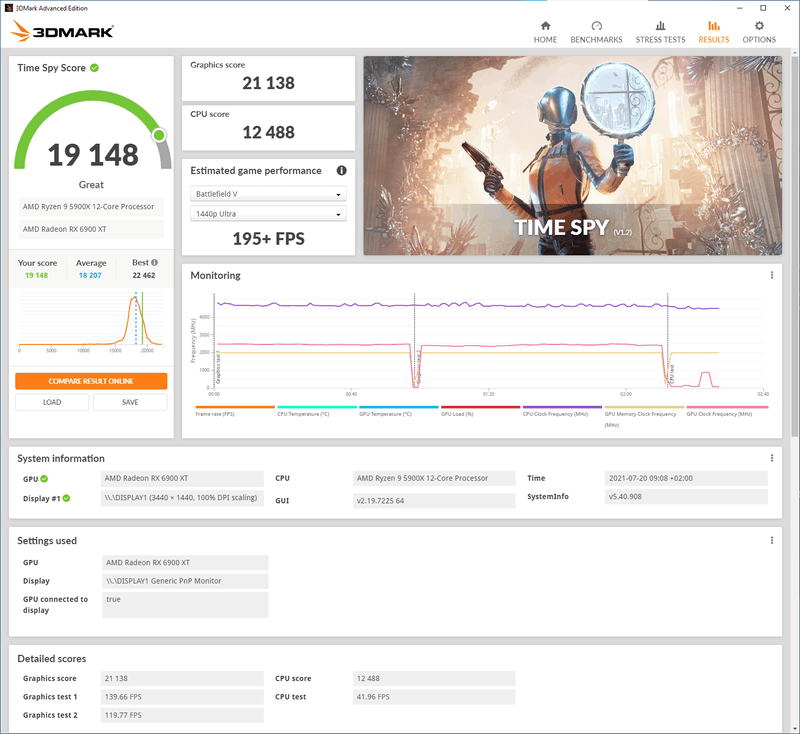Screen dimensions: 800x734
Task: Click the Options gear icon
Action: pyautogui.click(x=759, y=26)
